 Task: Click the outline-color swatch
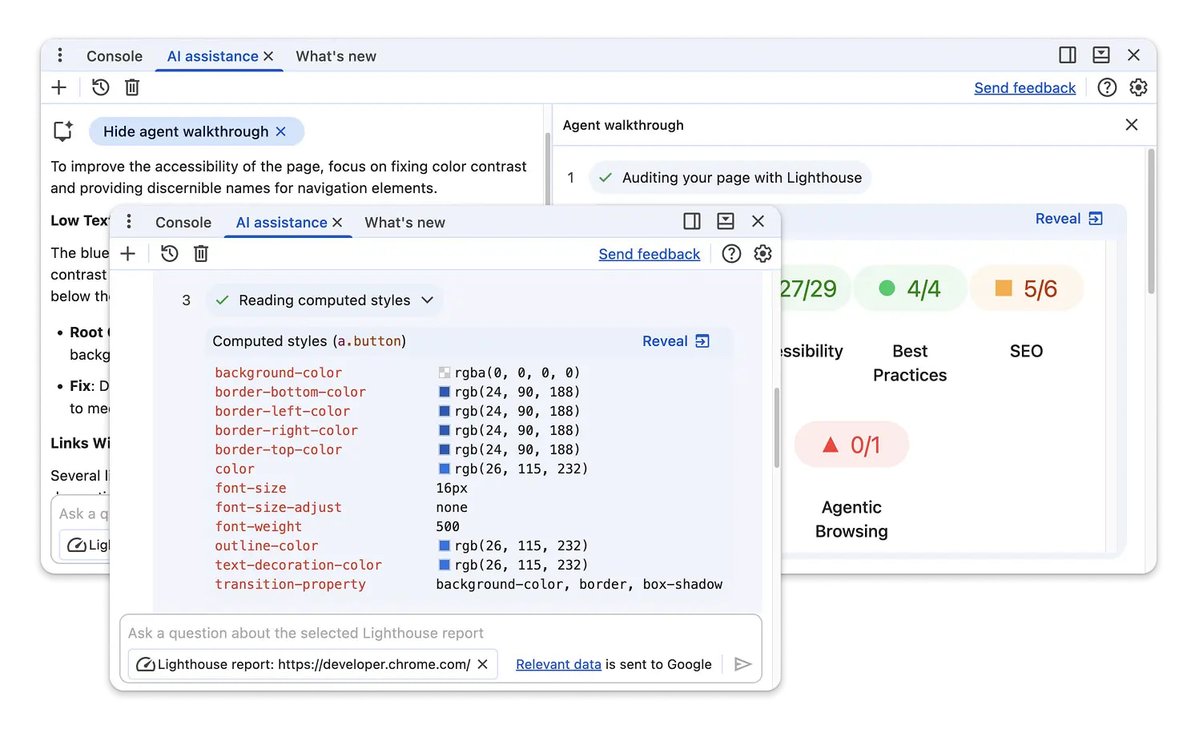[444, 545]
